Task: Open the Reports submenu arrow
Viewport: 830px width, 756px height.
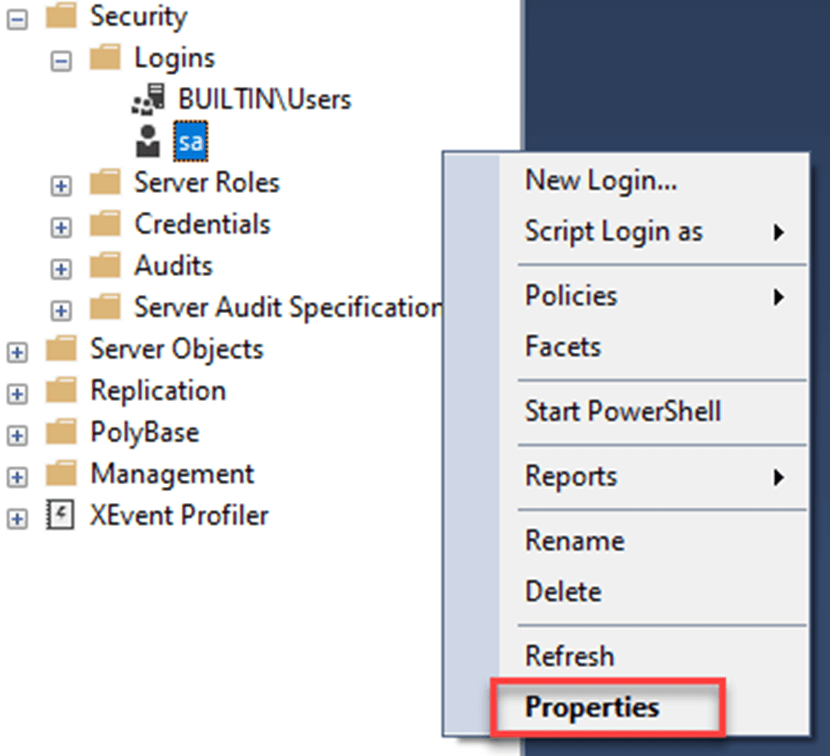Action: (570, 477)
